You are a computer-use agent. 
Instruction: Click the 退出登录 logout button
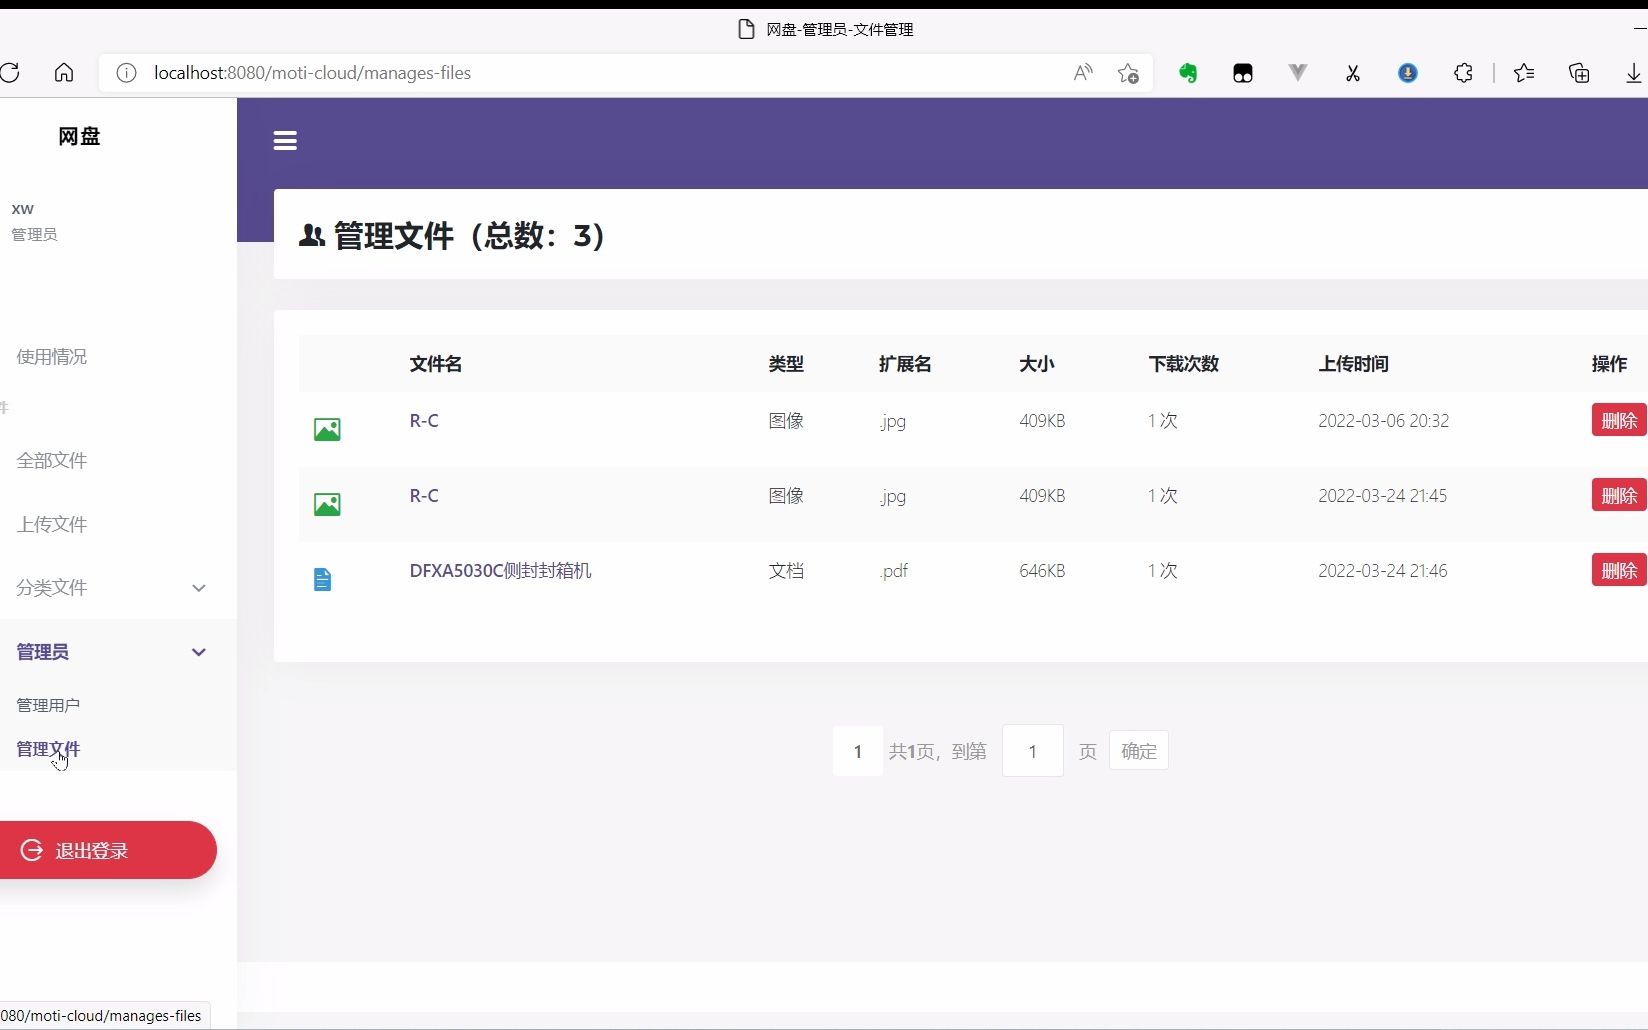[108, 850]
